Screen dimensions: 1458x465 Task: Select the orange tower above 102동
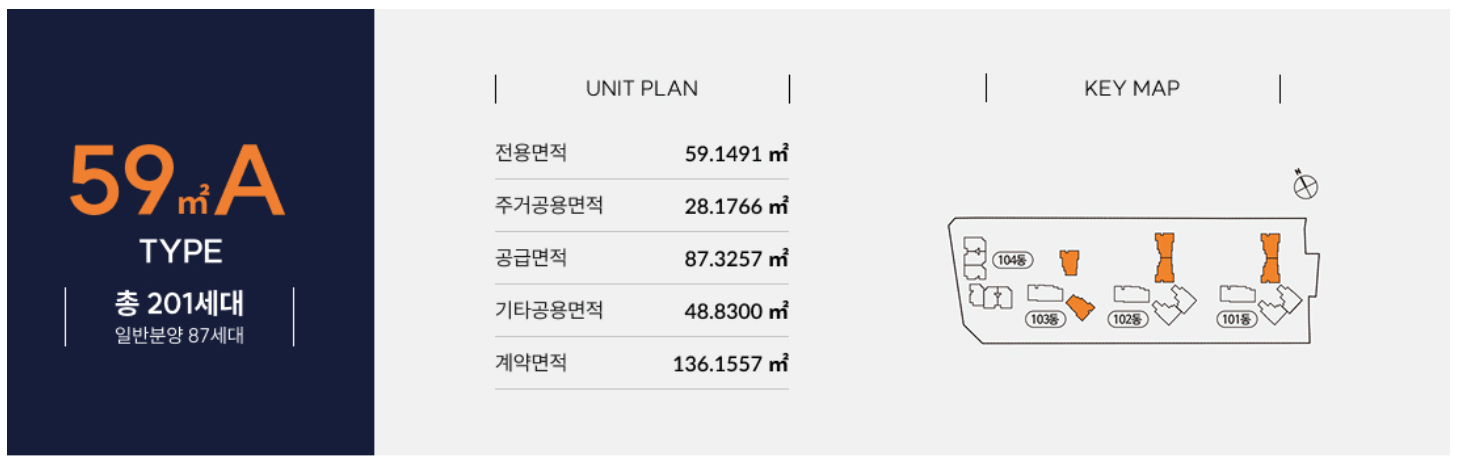(x=1164, y=257)
